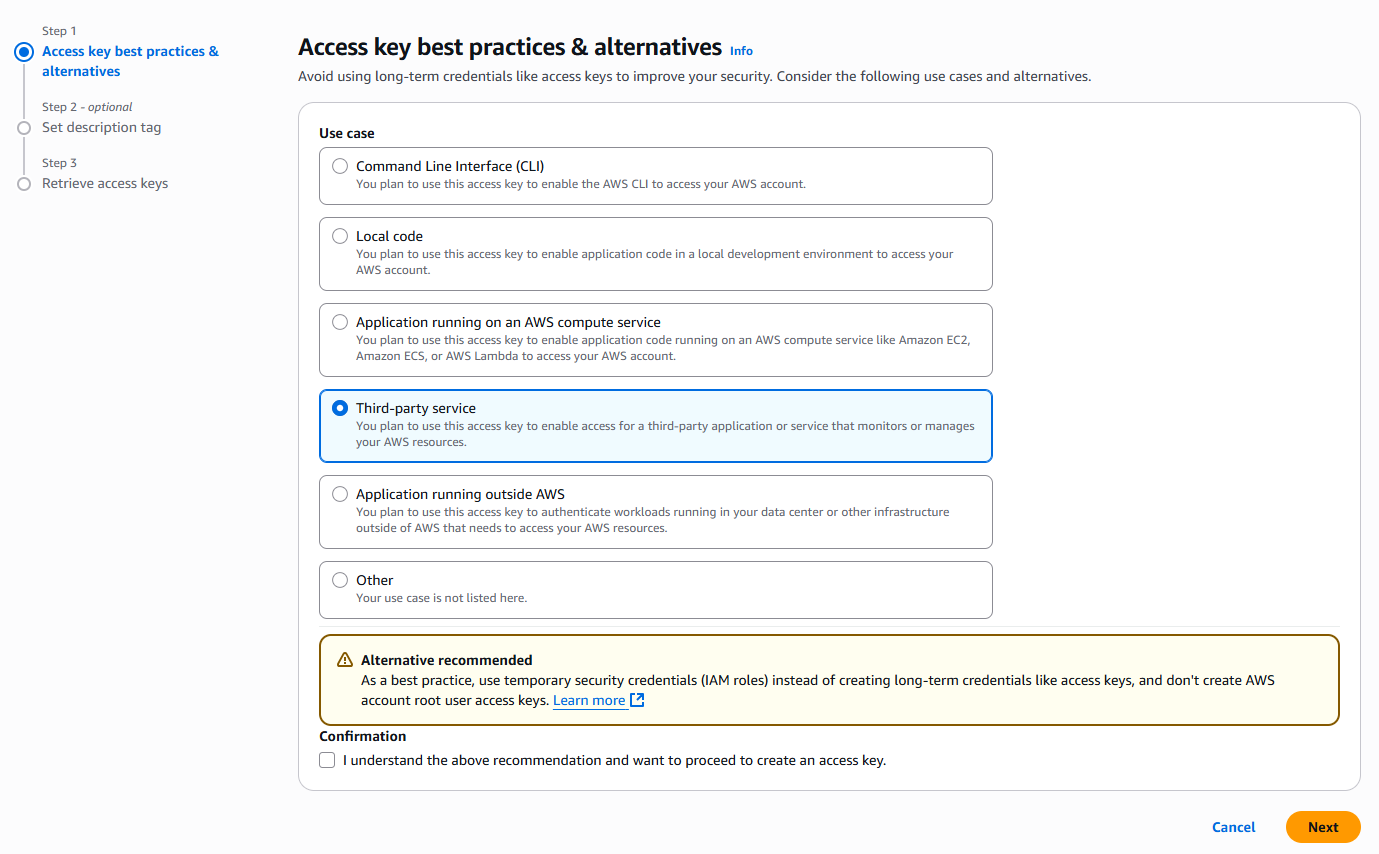1379x854 pixels.
Task: Select the Command Line Interface (CLI) radio button
Action: coord(340,166)
